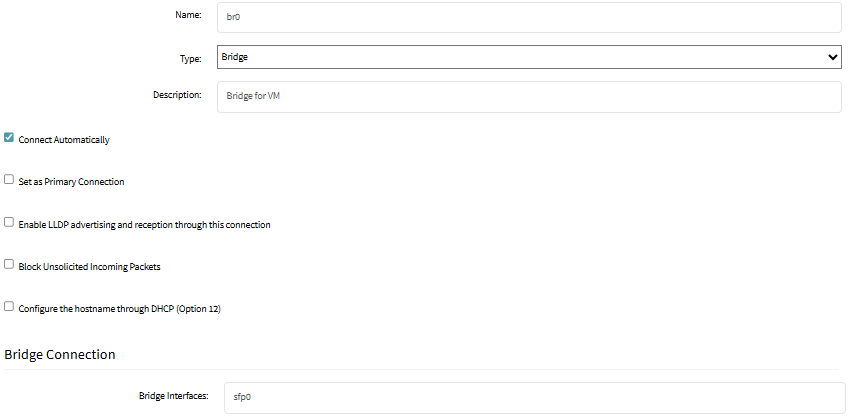This screenshot has width=851, height=420.
Task: Click the Bridge Interfaces: field label
Action: point(174,396)
